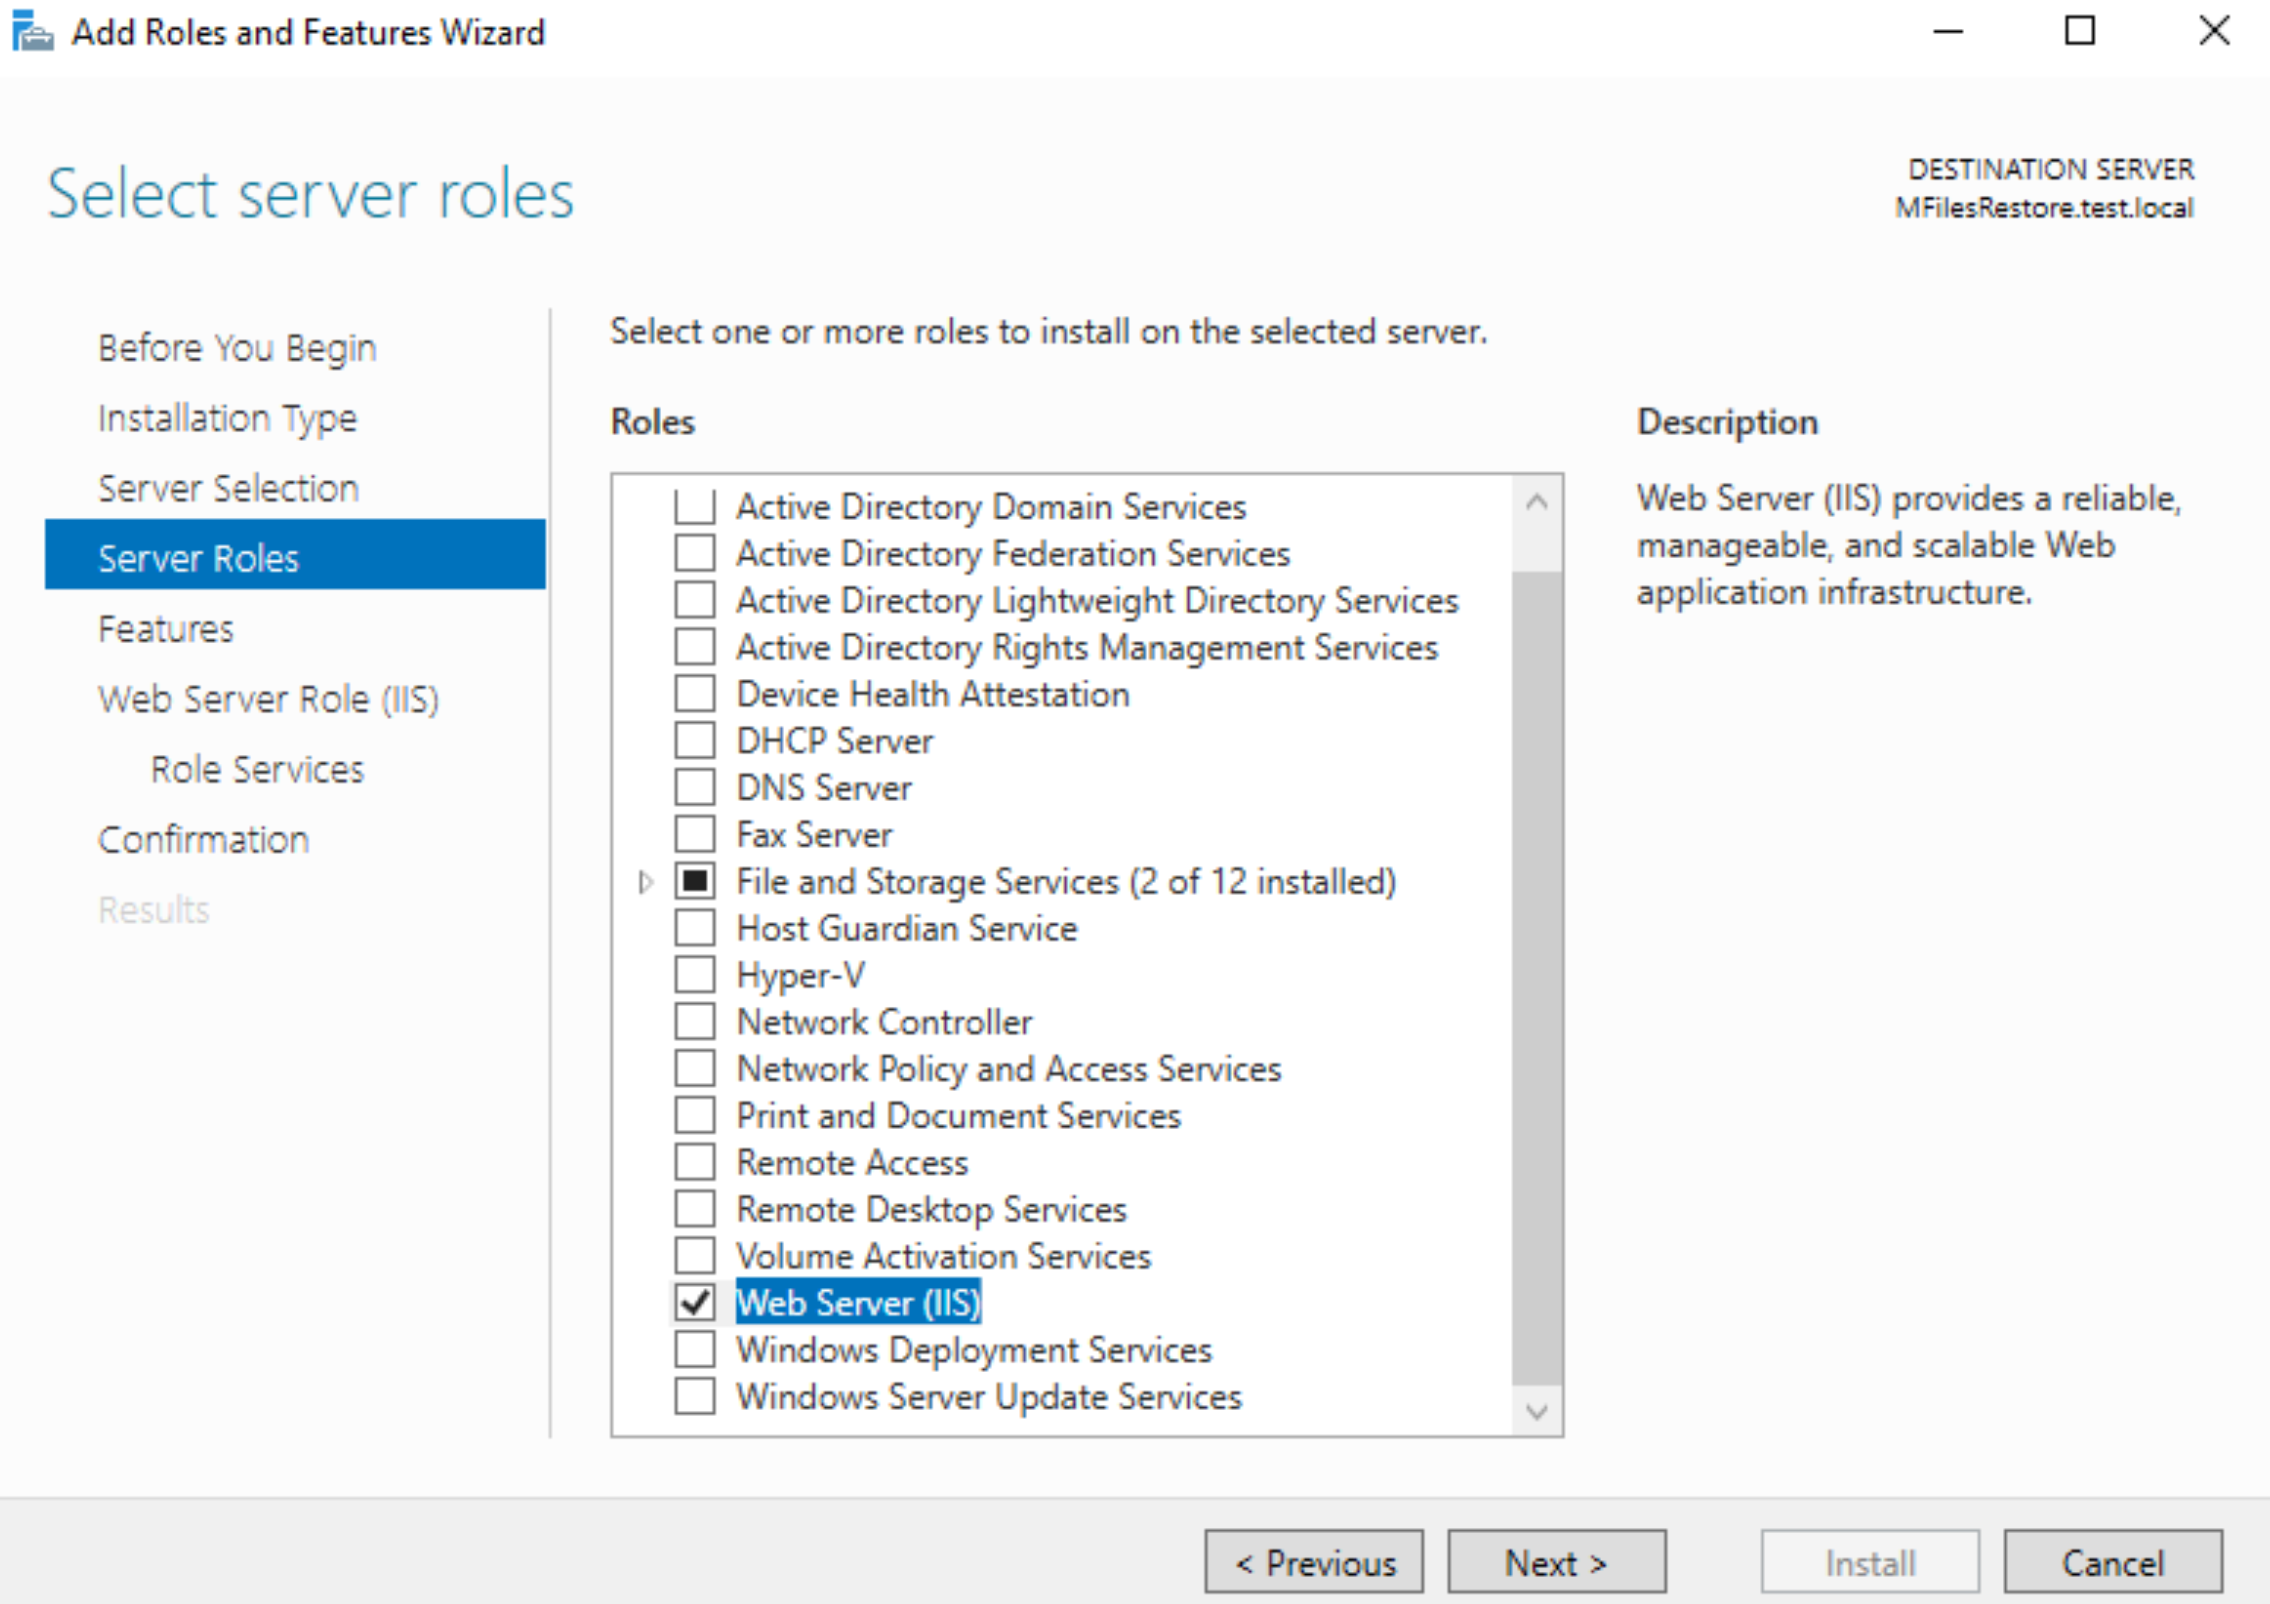Uncheck the Web Server (IIS) checkbox
The height and width of the screenshot is (1604, 2270).
[x=694, y=1303]
